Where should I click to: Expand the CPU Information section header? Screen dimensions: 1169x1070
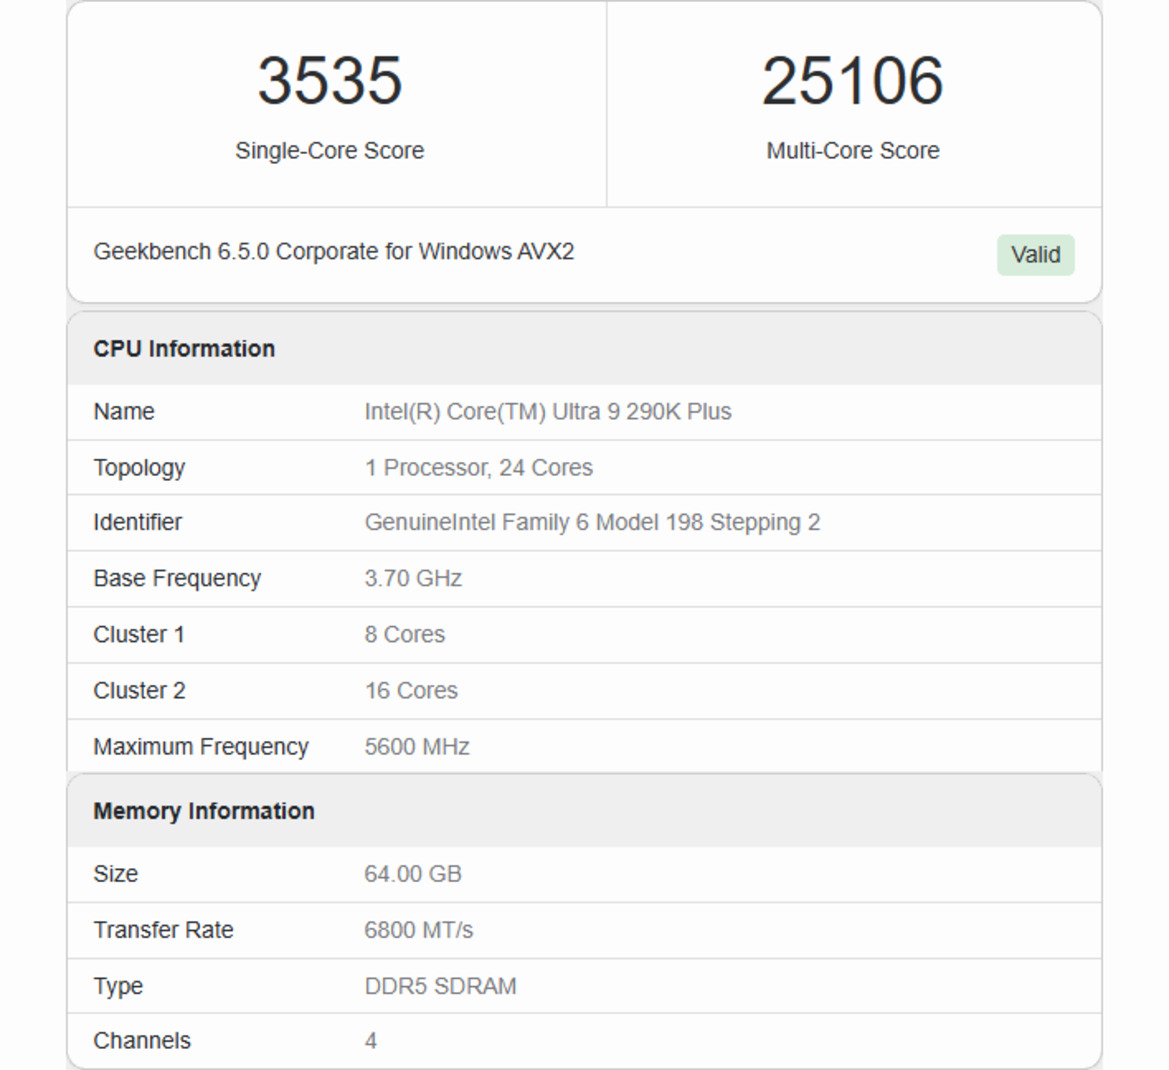(x=184, y=348)
